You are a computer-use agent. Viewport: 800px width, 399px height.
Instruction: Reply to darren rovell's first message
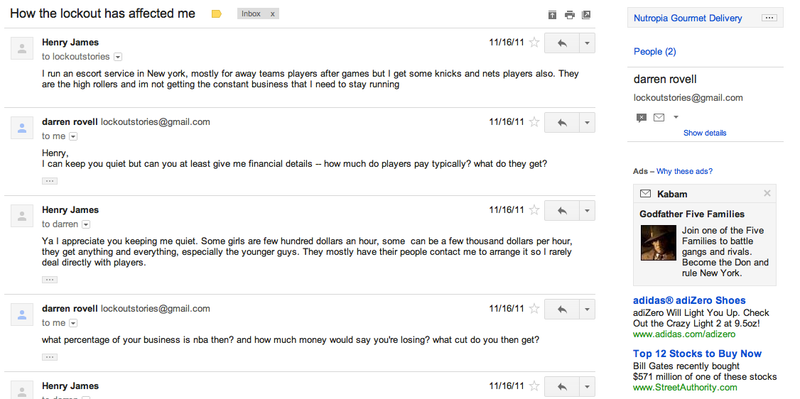562,122
